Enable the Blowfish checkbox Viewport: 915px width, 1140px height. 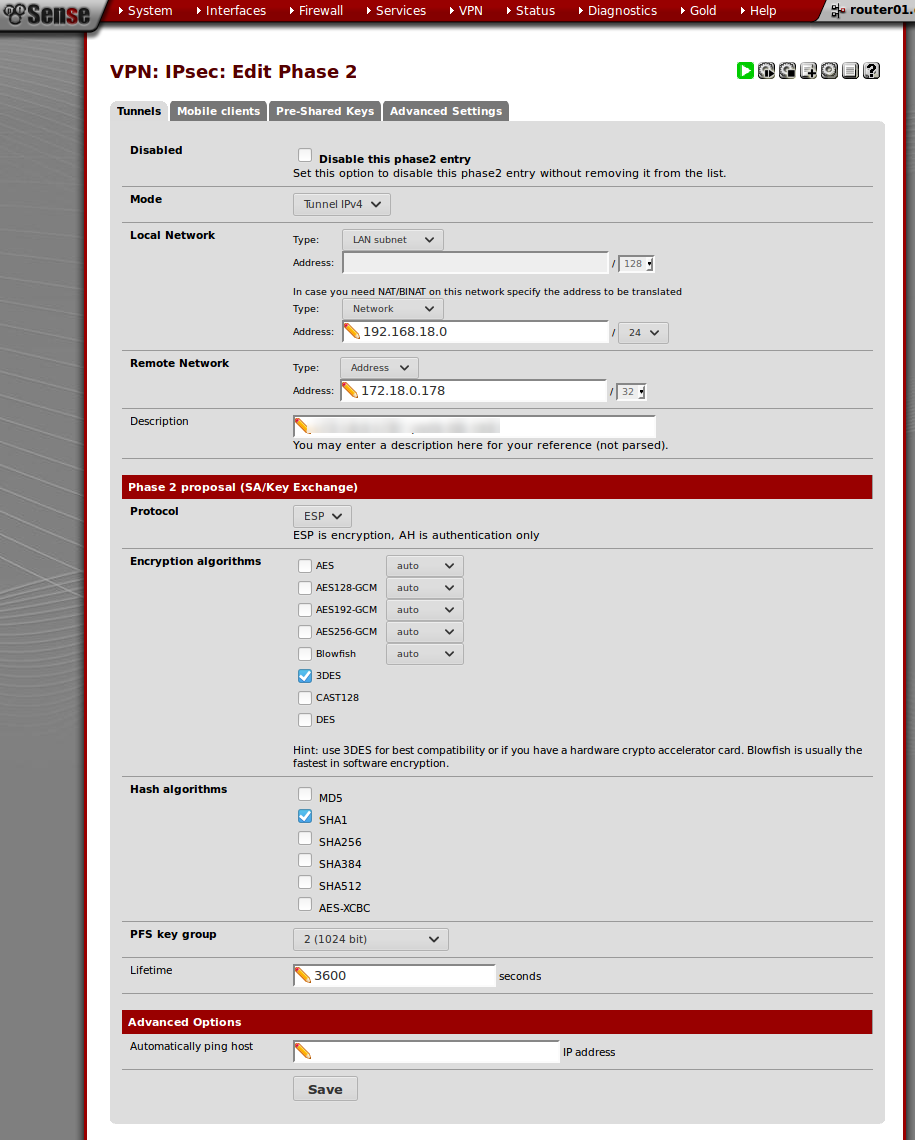tap(305, 654)
